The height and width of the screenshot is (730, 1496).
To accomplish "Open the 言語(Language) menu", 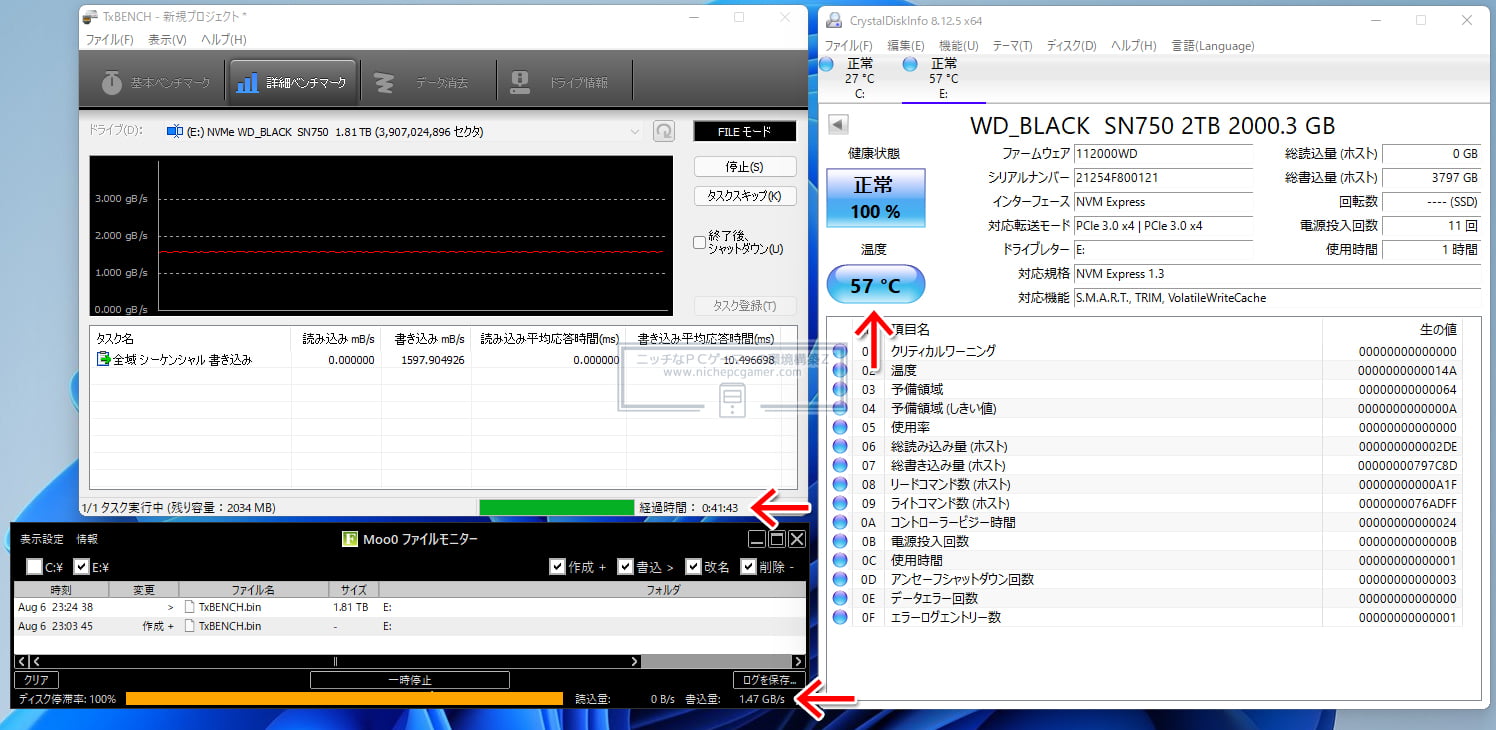I will 1212,46.
